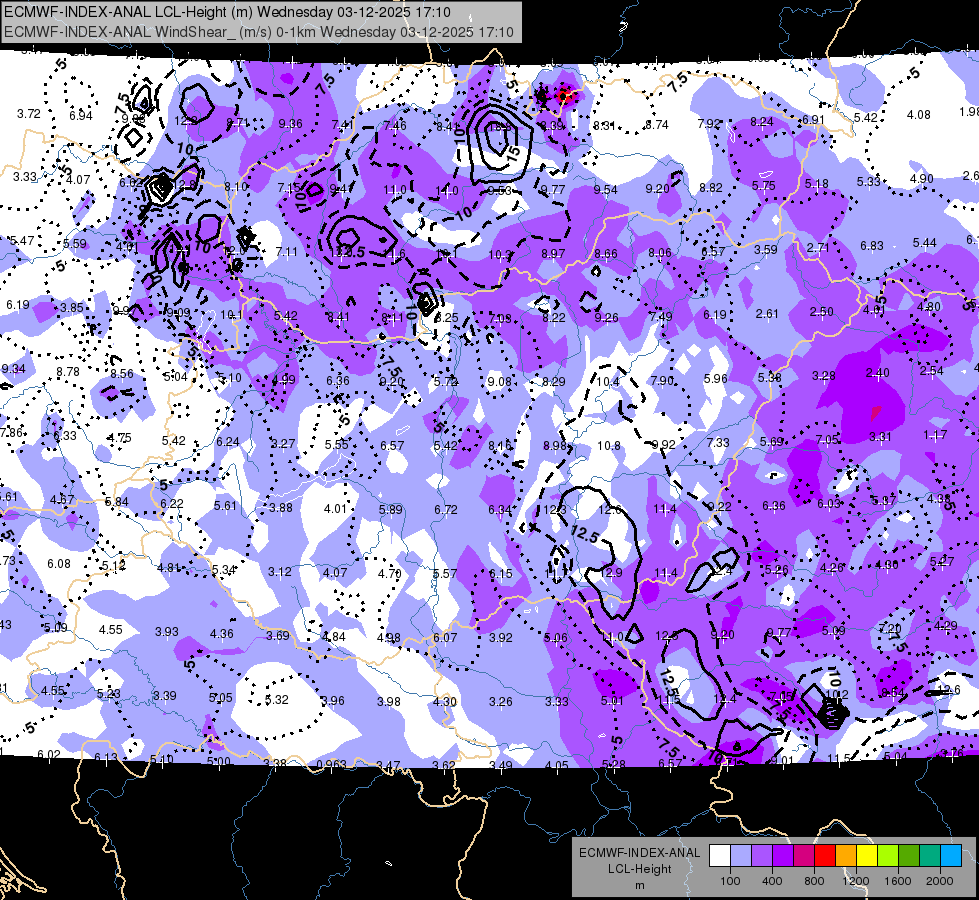Click the grid value '10.8'
The height and width of the screenshot is (900, 979).
point(609,445)
